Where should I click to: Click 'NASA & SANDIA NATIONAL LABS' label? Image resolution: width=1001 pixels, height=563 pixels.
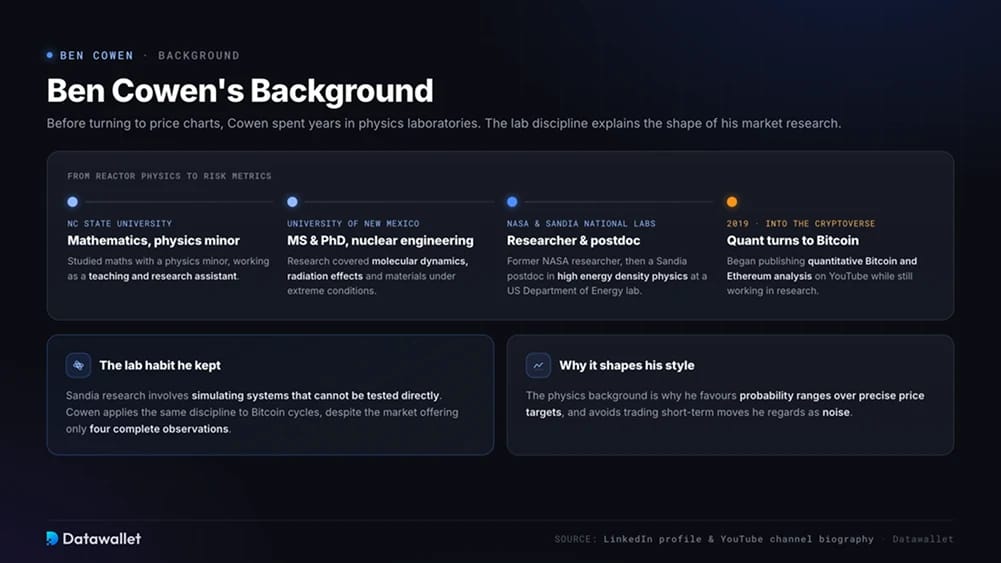pos(581,223)
